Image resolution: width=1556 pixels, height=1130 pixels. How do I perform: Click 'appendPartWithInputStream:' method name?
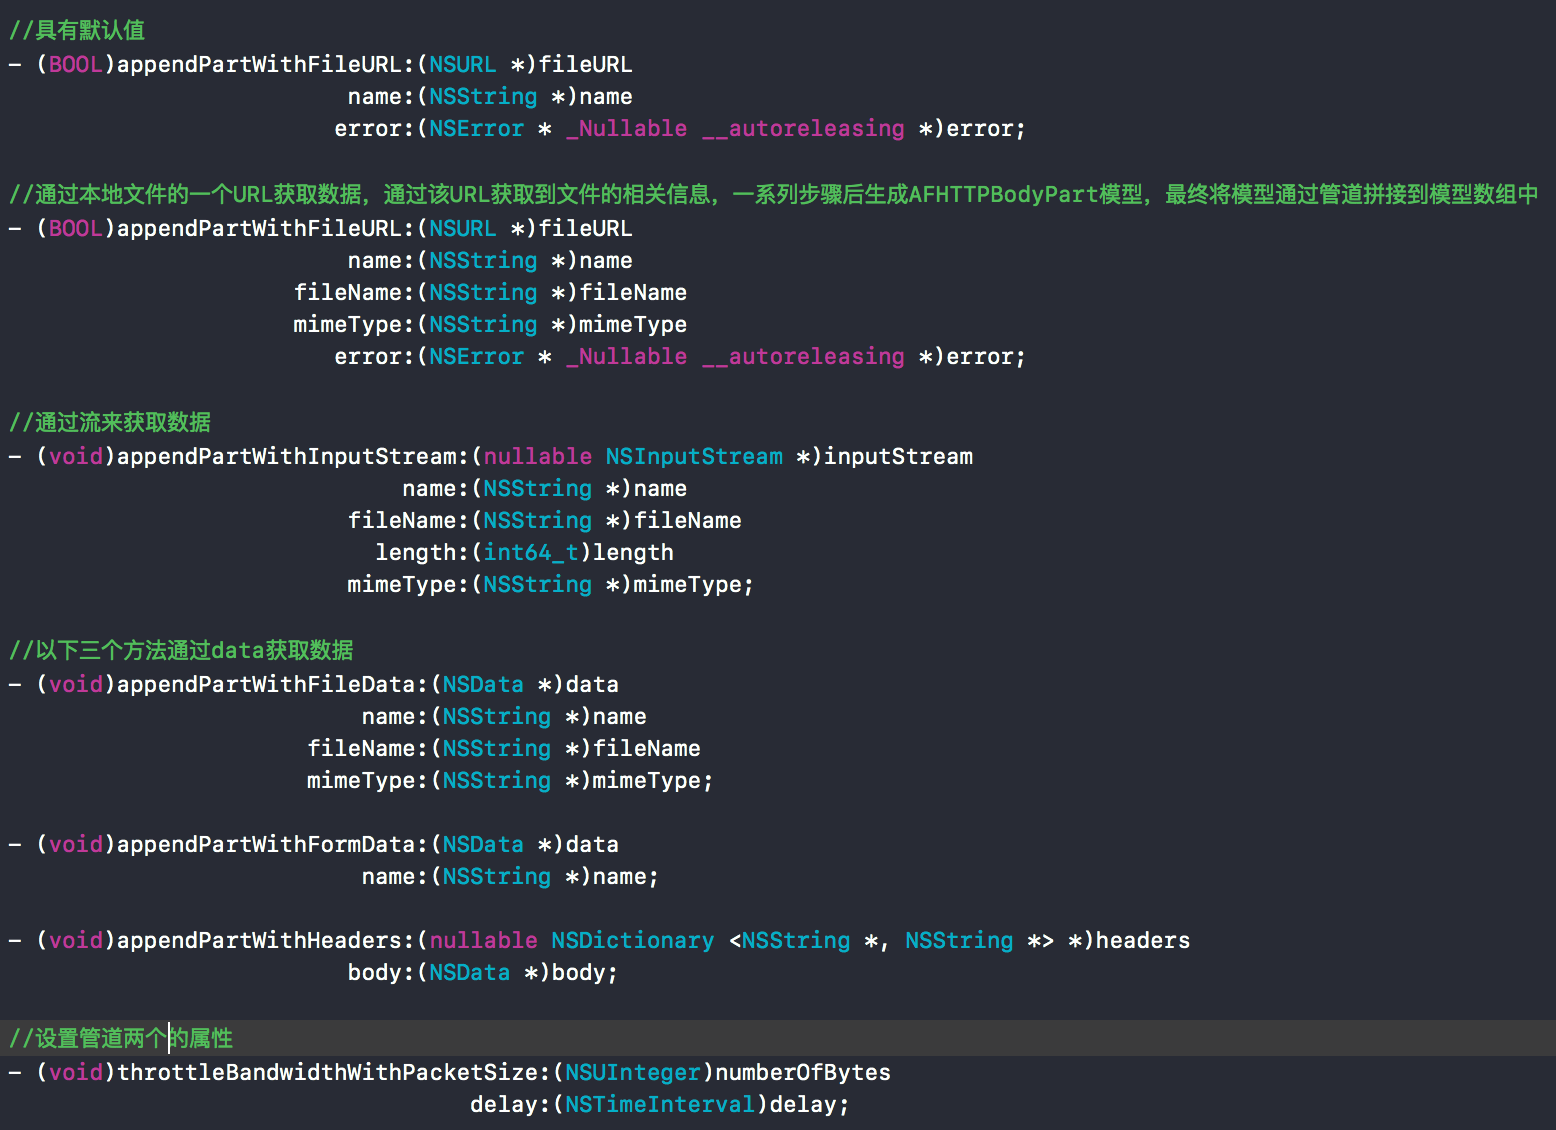coord(293,456)
